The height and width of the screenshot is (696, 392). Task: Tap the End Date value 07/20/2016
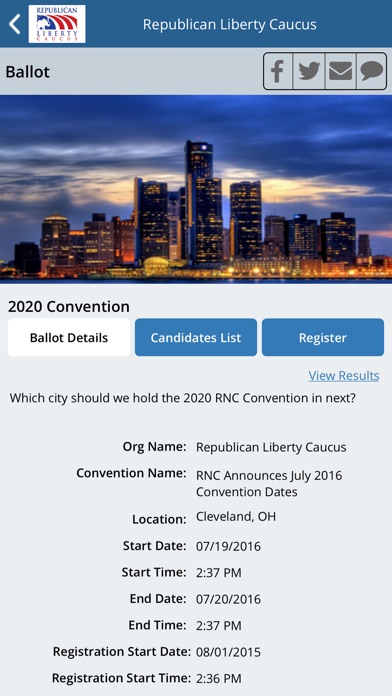click(x=228, y=599)
